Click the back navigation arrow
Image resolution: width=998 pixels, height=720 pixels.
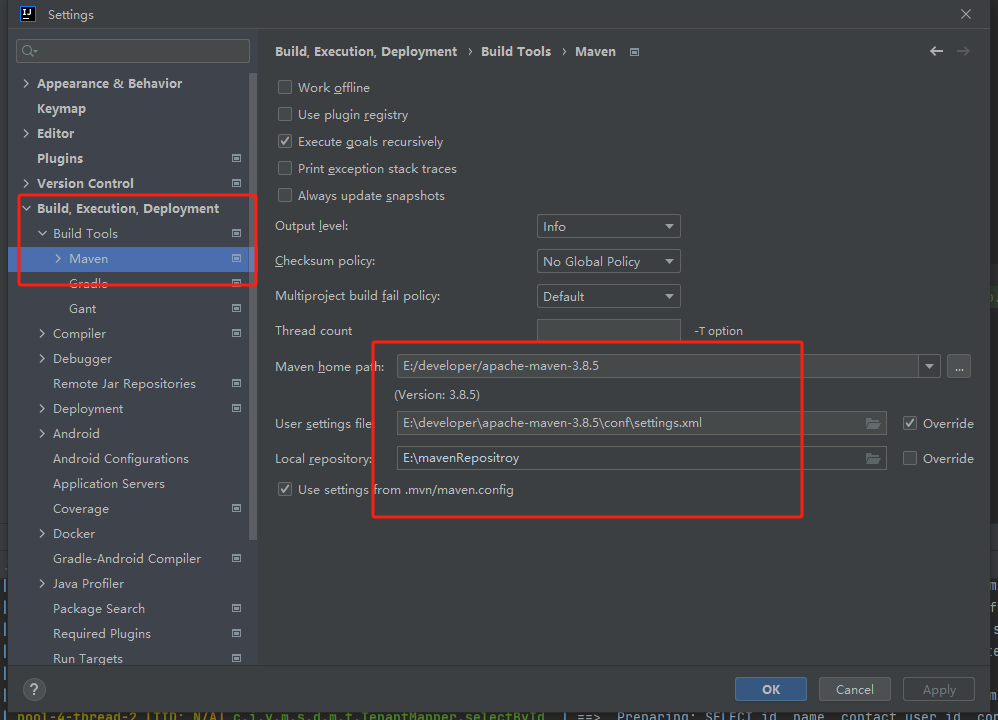pos(936,51)
